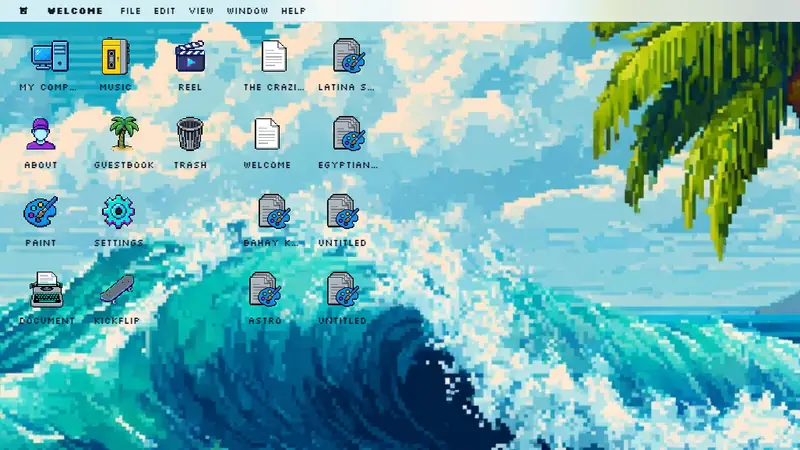Open the My Computer desktop icon
Screen dimensions: 800x450
pyautogui.click(x=48, y=57)
